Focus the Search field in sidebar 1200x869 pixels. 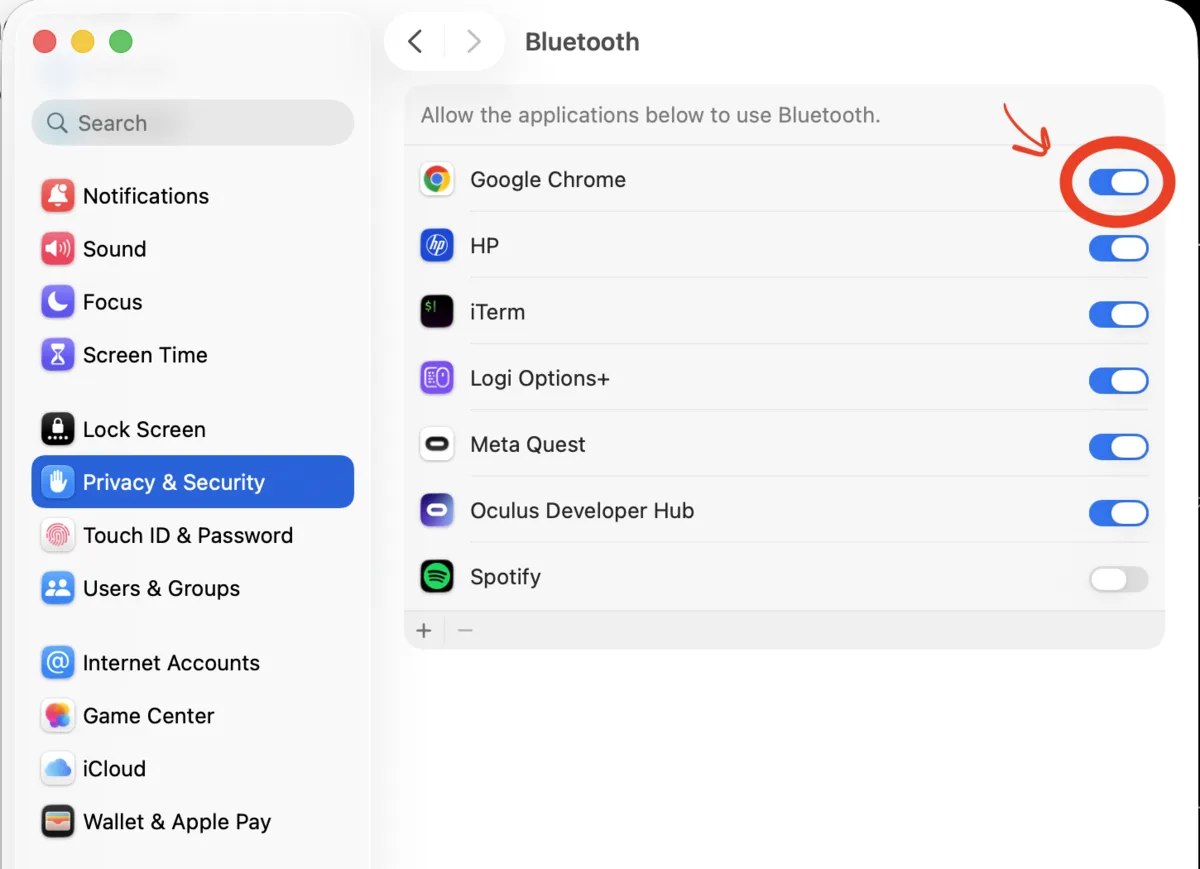(193, 123)
